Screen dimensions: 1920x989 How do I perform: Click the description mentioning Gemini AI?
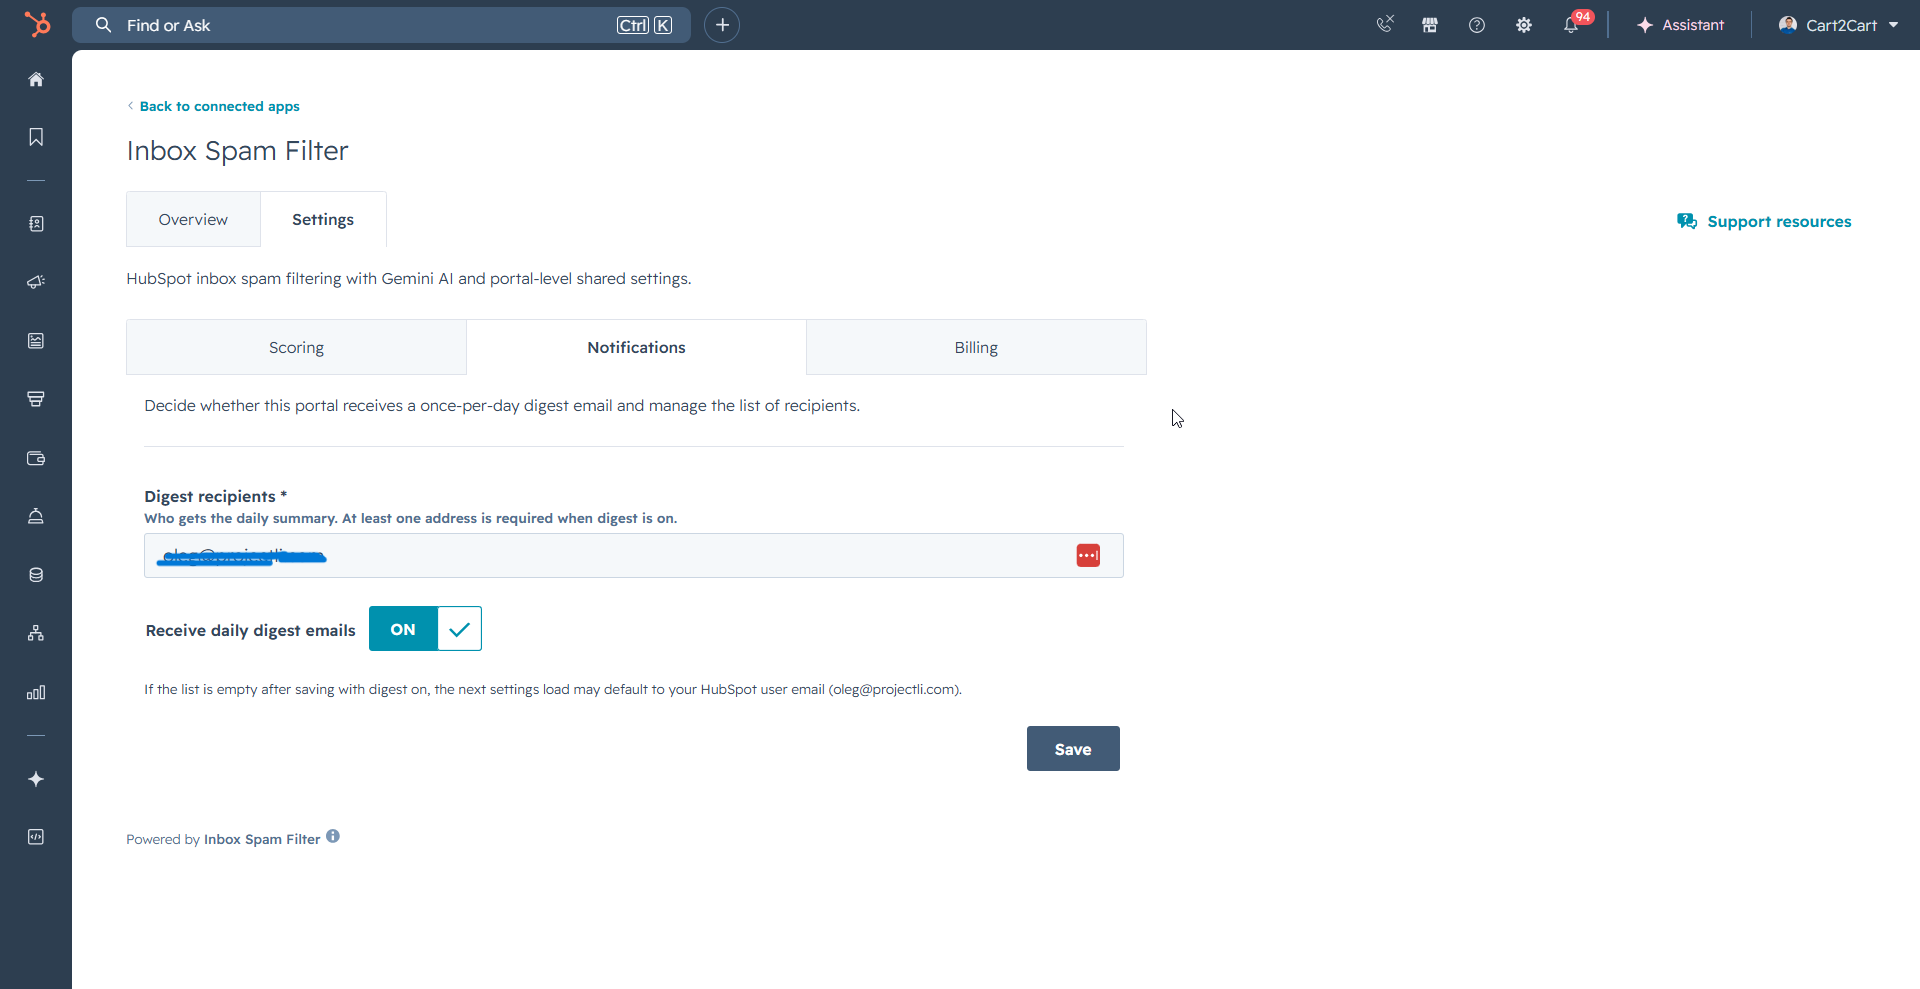(x=409, y=278)
